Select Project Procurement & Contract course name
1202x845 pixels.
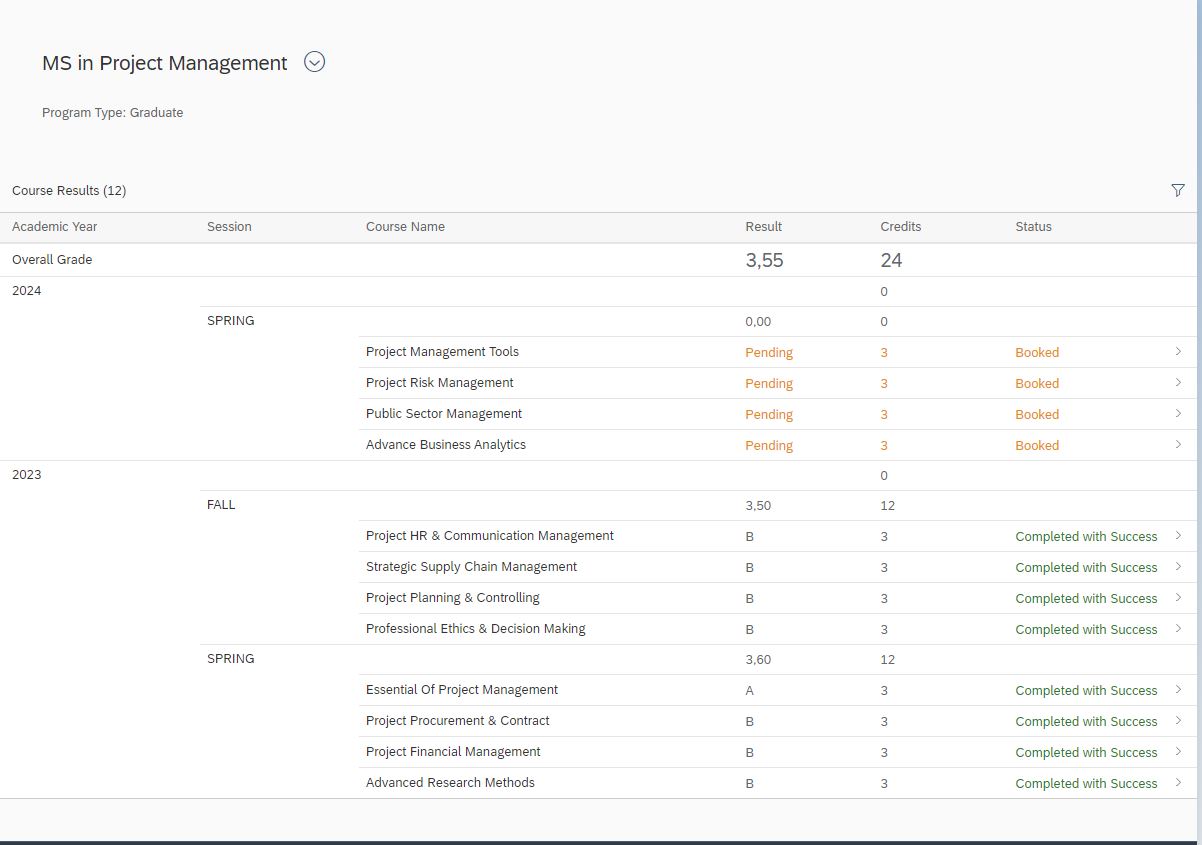tap(457, 721)
